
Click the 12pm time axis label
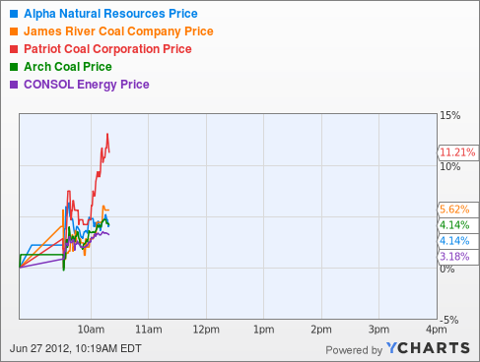click(x=206, y=329)
